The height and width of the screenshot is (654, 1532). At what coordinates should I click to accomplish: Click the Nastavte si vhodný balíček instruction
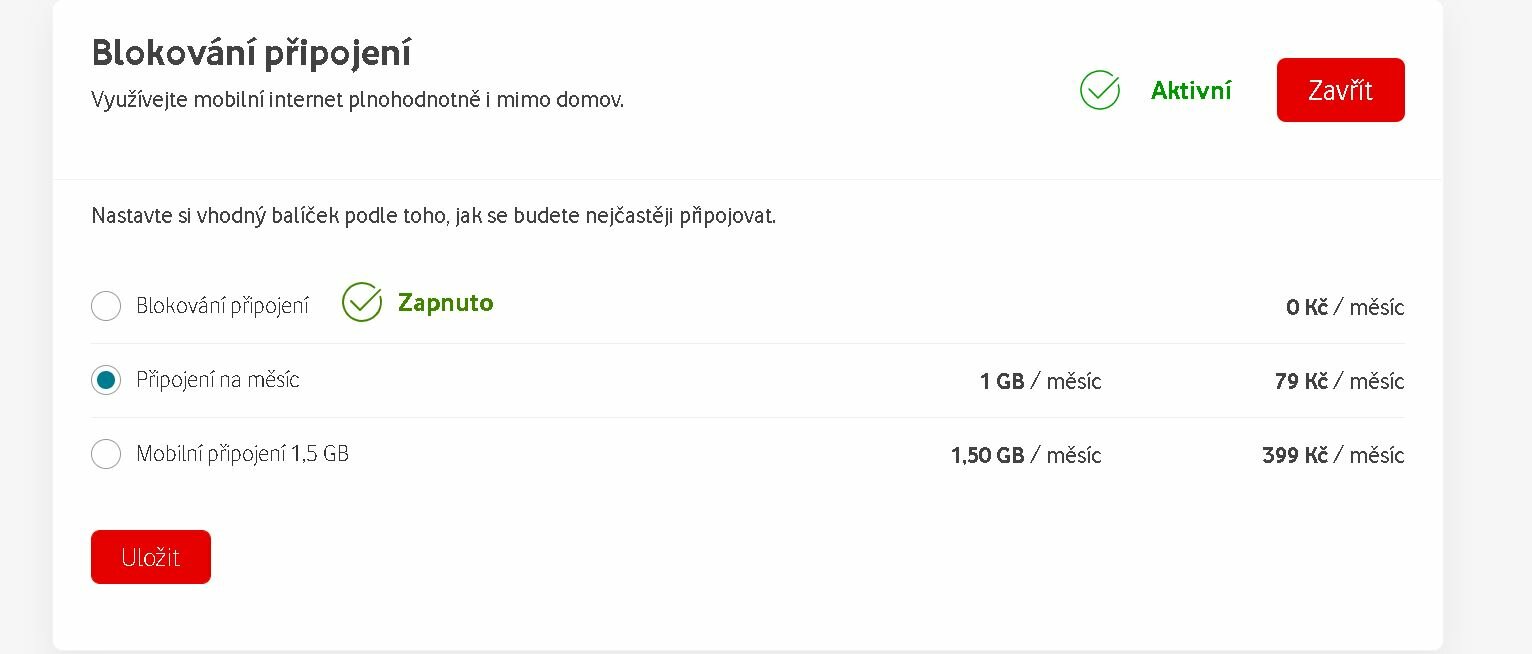pos(433,216)
